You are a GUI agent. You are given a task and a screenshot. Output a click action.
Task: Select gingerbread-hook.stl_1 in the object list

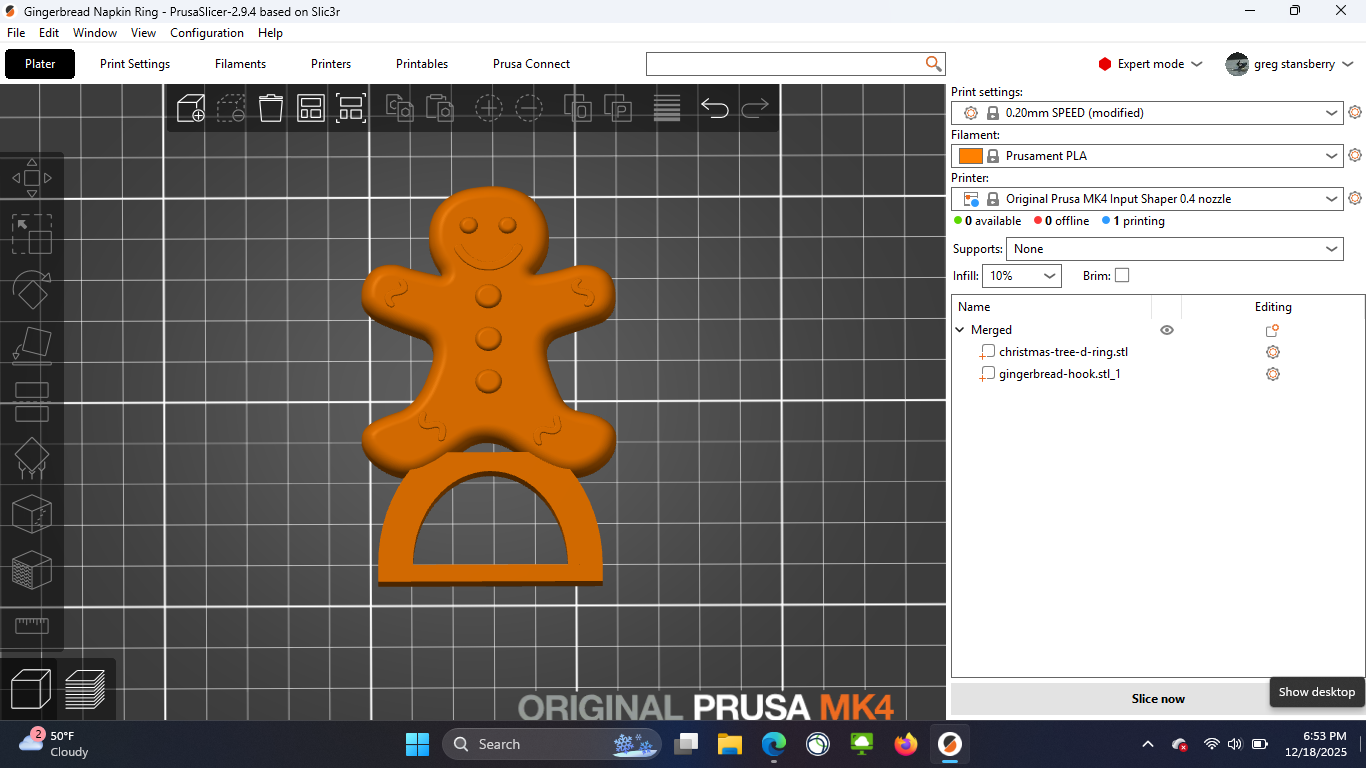click(1059, 374)
